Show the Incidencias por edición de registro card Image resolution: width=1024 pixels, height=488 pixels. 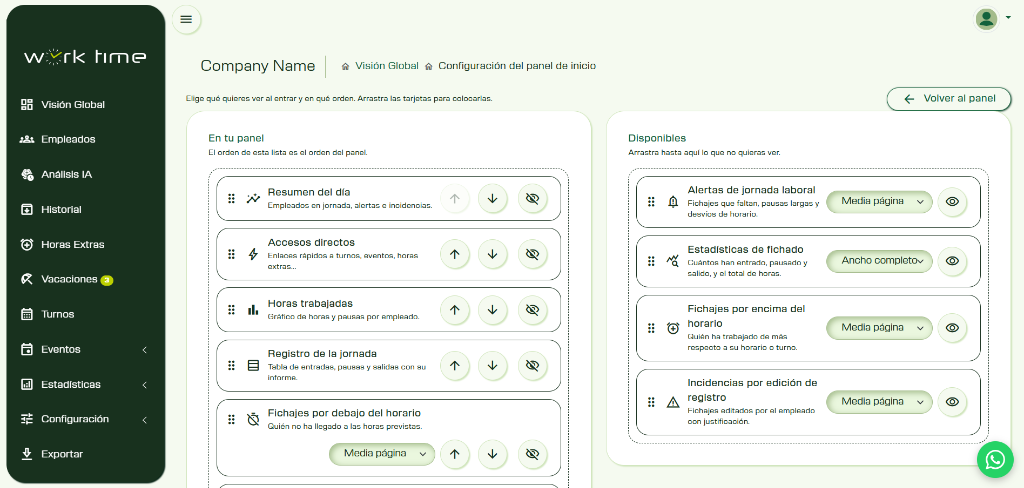pyautogui.click(x=952, y=402)
